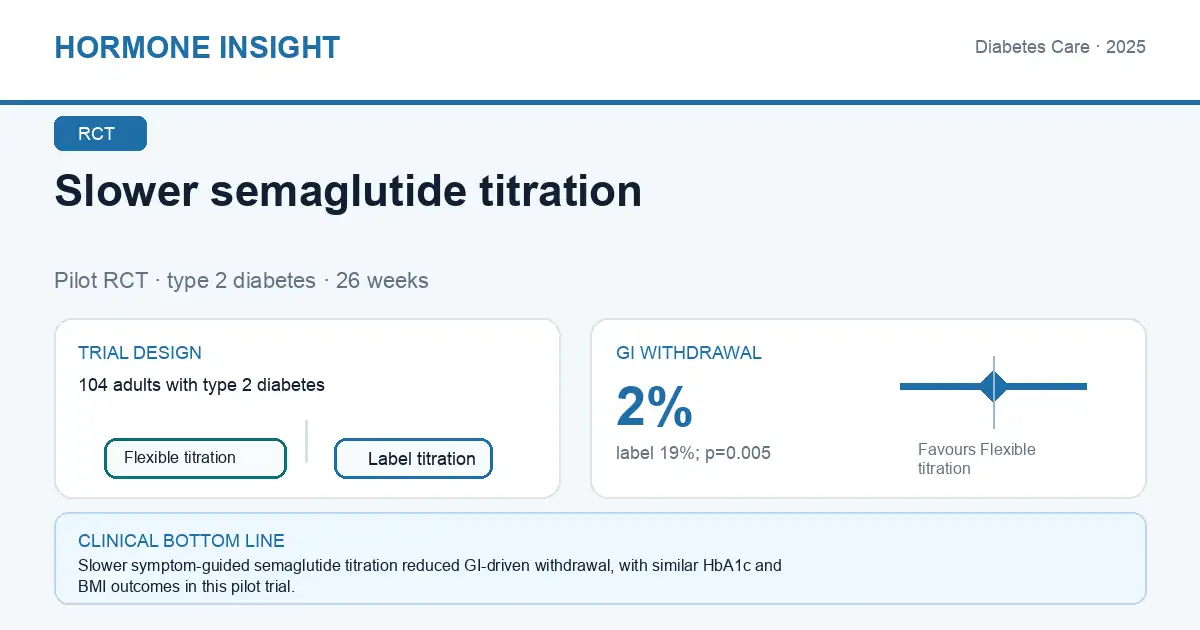Click the vertical reference line in the plot
1200x630 pixels.
coord(994,392)
